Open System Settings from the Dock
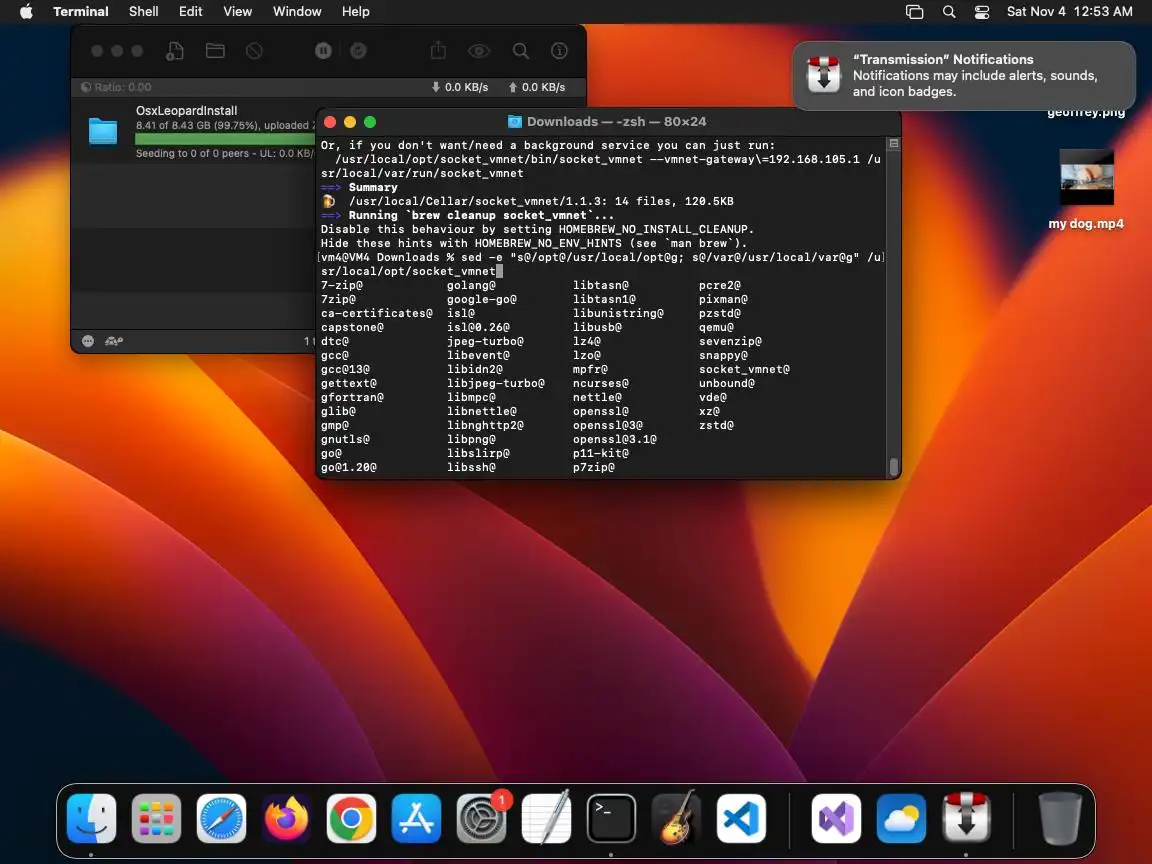Viewport: 1152px width, 864px height. 481,818
